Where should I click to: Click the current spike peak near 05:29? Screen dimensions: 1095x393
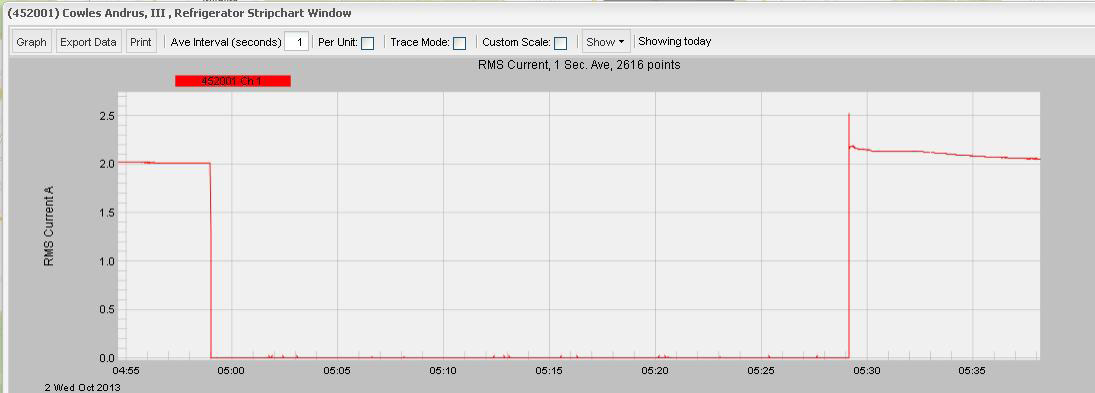848,114
